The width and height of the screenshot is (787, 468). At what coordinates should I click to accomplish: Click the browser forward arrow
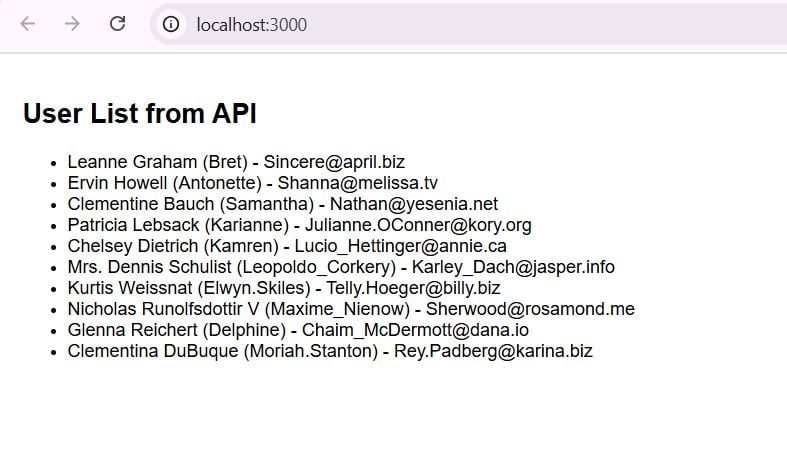click(72, 24)
